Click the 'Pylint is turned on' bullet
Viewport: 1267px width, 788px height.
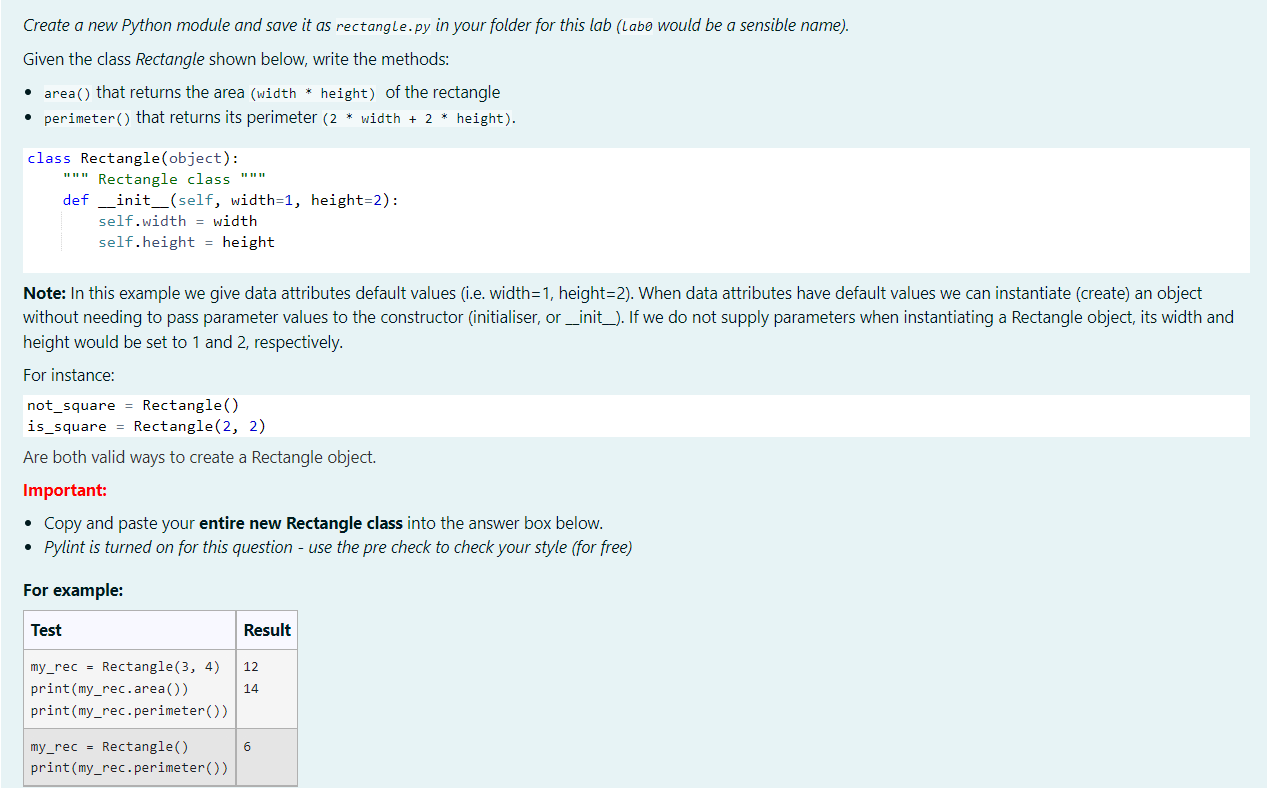[338, 547]
